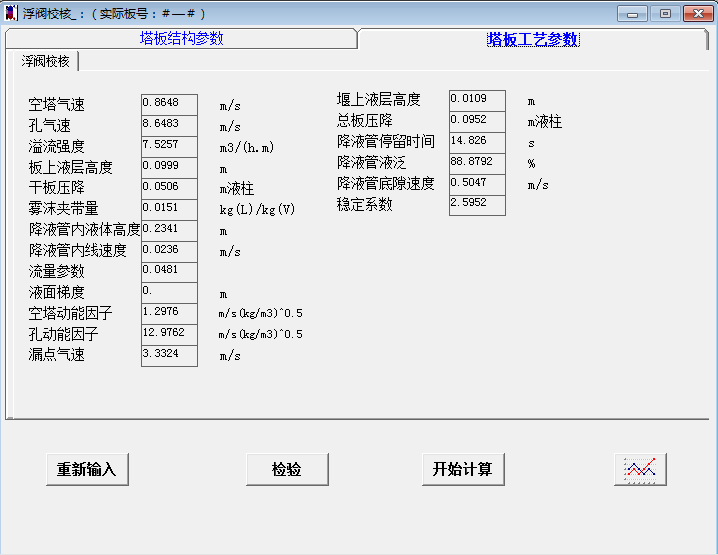Click the % unit next to 降液管液泛
The height and width of the screenshot is (555, 718).
tap(531, 163)
